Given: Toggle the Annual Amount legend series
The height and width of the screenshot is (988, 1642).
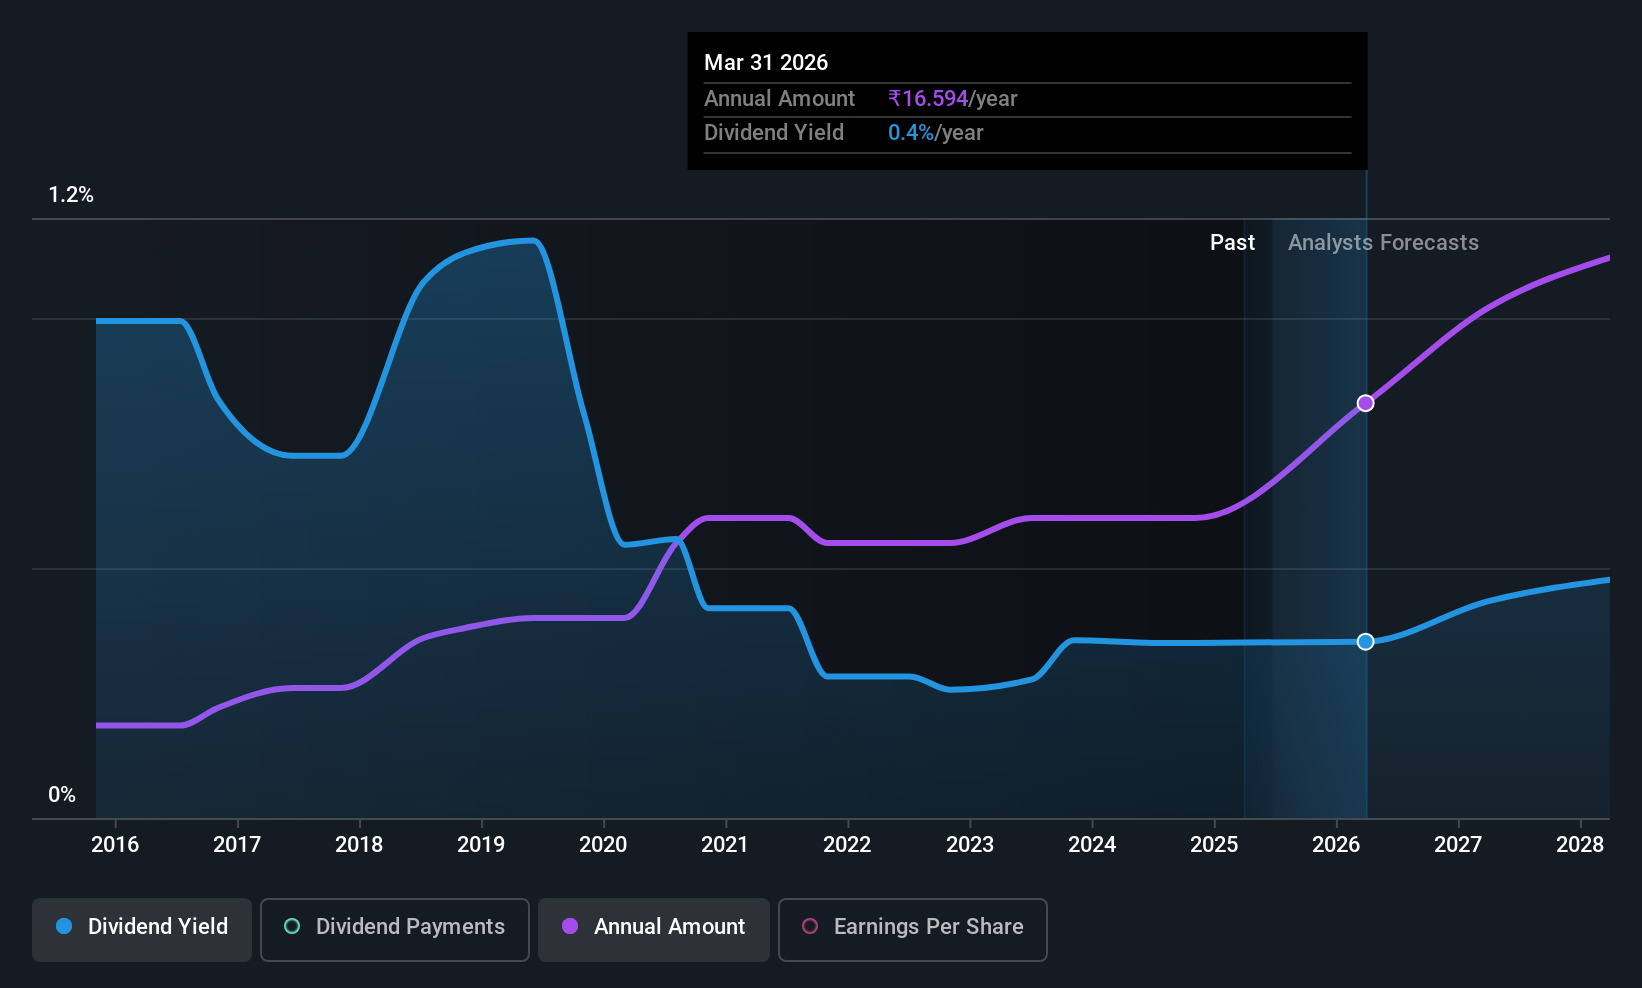Looking at the screenshot, I should tap(654, 930).
